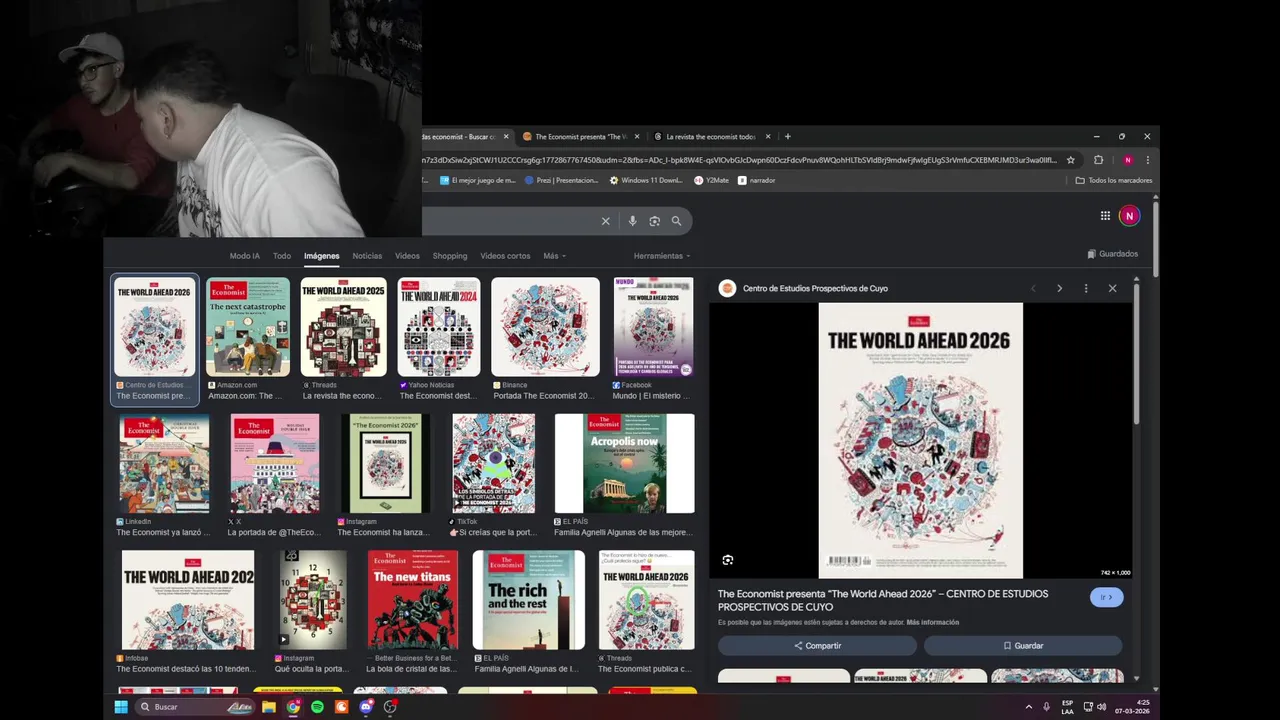
Task: Start voice search with microphone icon
Action: pyautogui.click(x=632, y=221)
